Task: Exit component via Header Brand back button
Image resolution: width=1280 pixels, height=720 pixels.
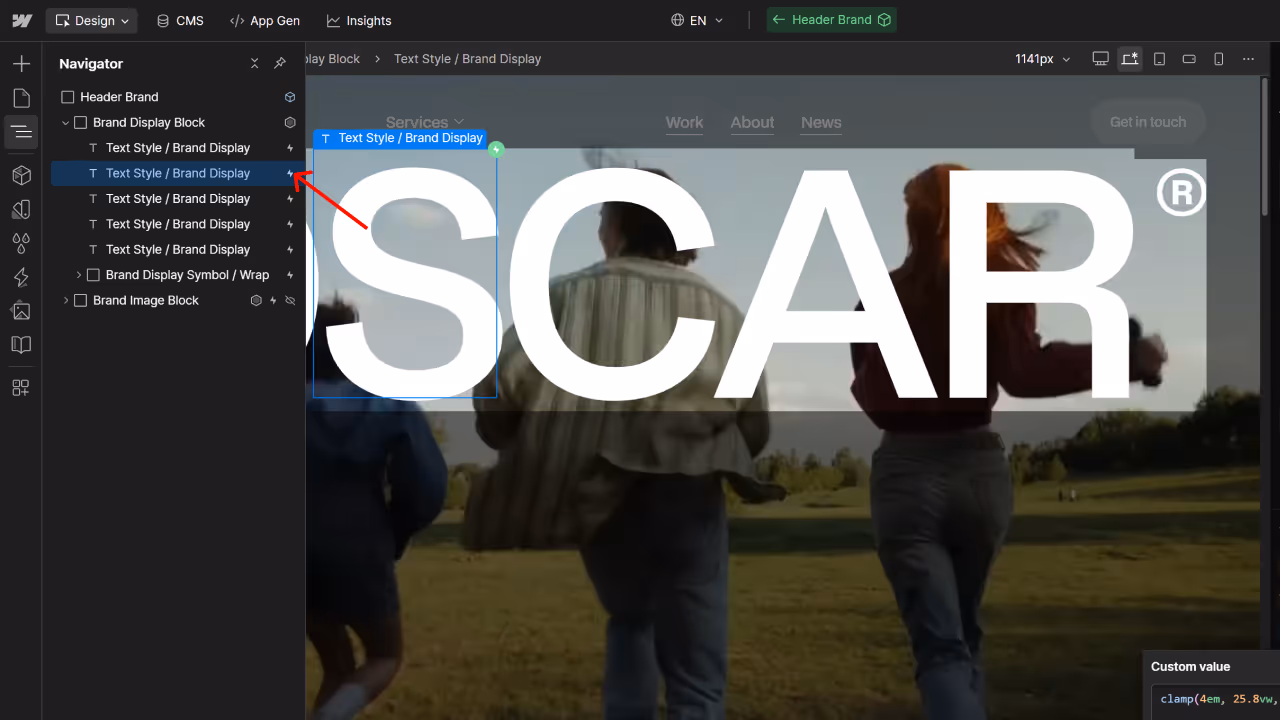Action: pos(832,20)
